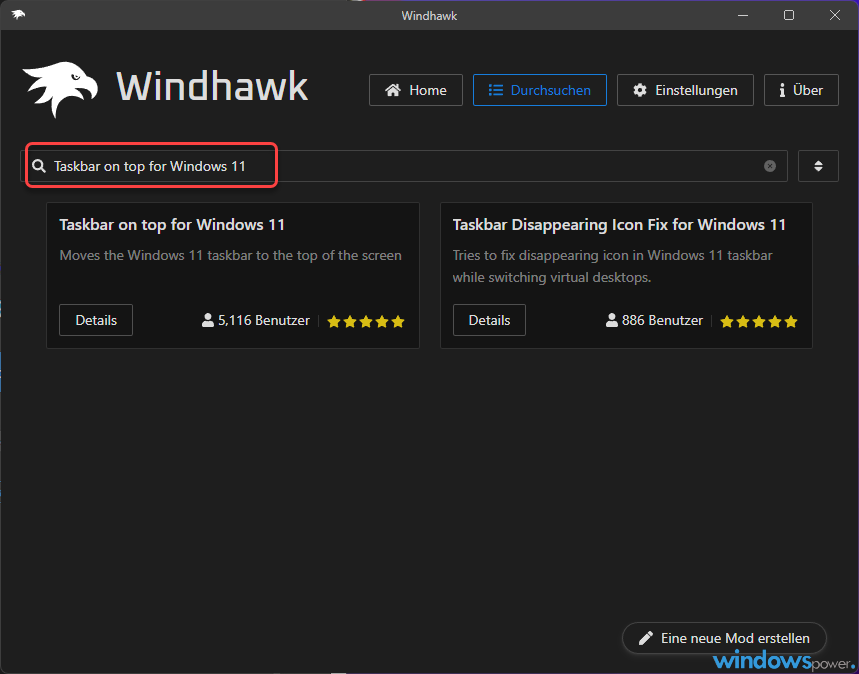Screen dimensions: 859x674
Task: Open the Einstellungen tab
Action: [685, 90]
